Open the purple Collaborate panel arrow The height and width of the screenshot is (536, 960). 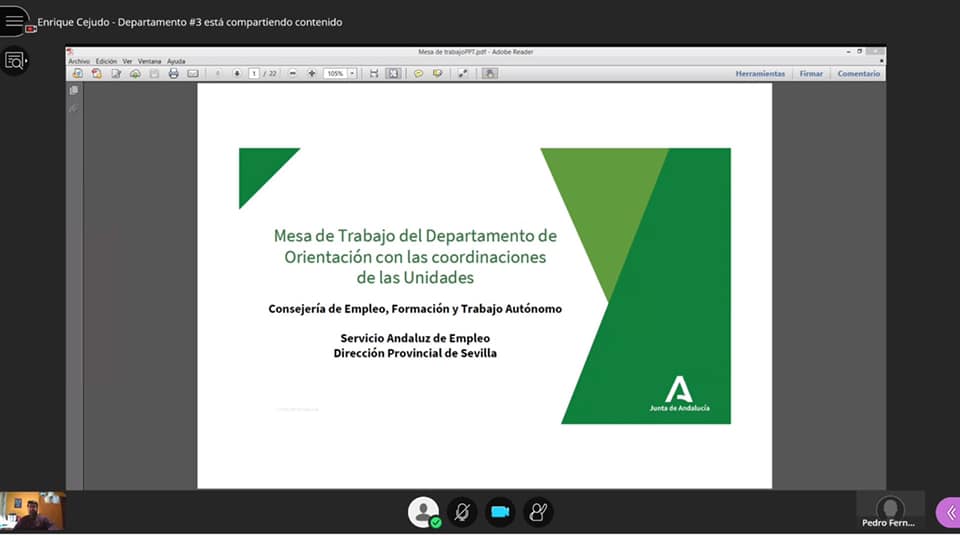[950, 513]
